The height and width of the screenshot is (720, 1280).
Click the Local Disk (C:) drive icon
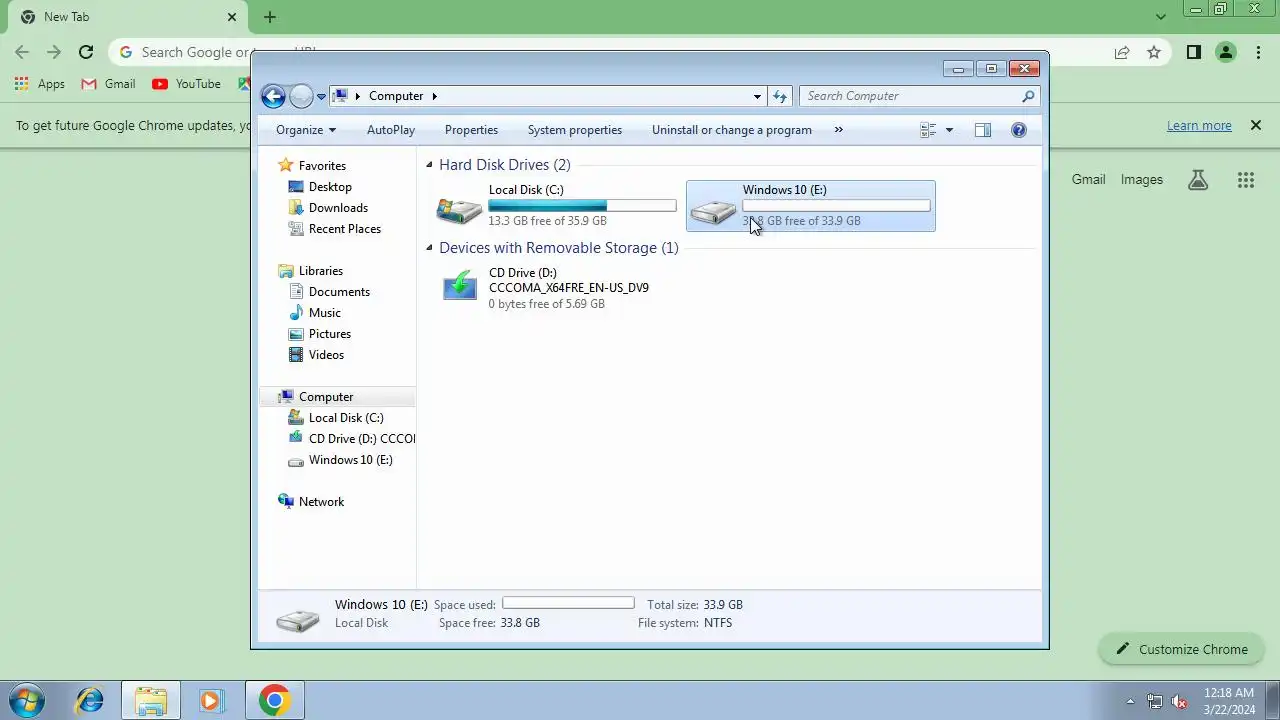pyautogui.click(x=459, y=209)
